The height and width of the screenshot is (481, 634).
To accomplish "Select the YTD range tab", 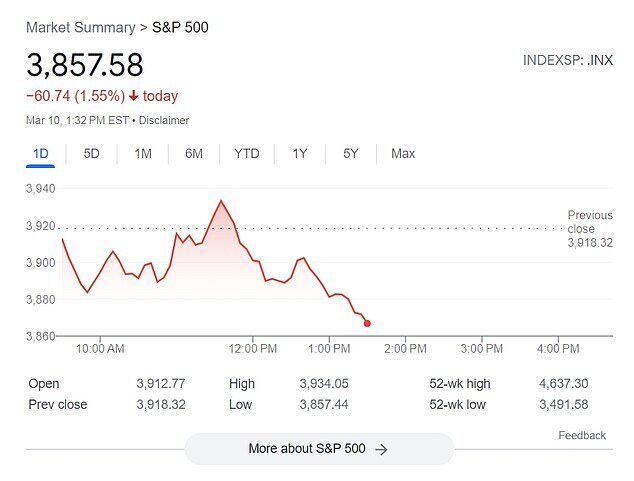I will click(x=247, y=154).
